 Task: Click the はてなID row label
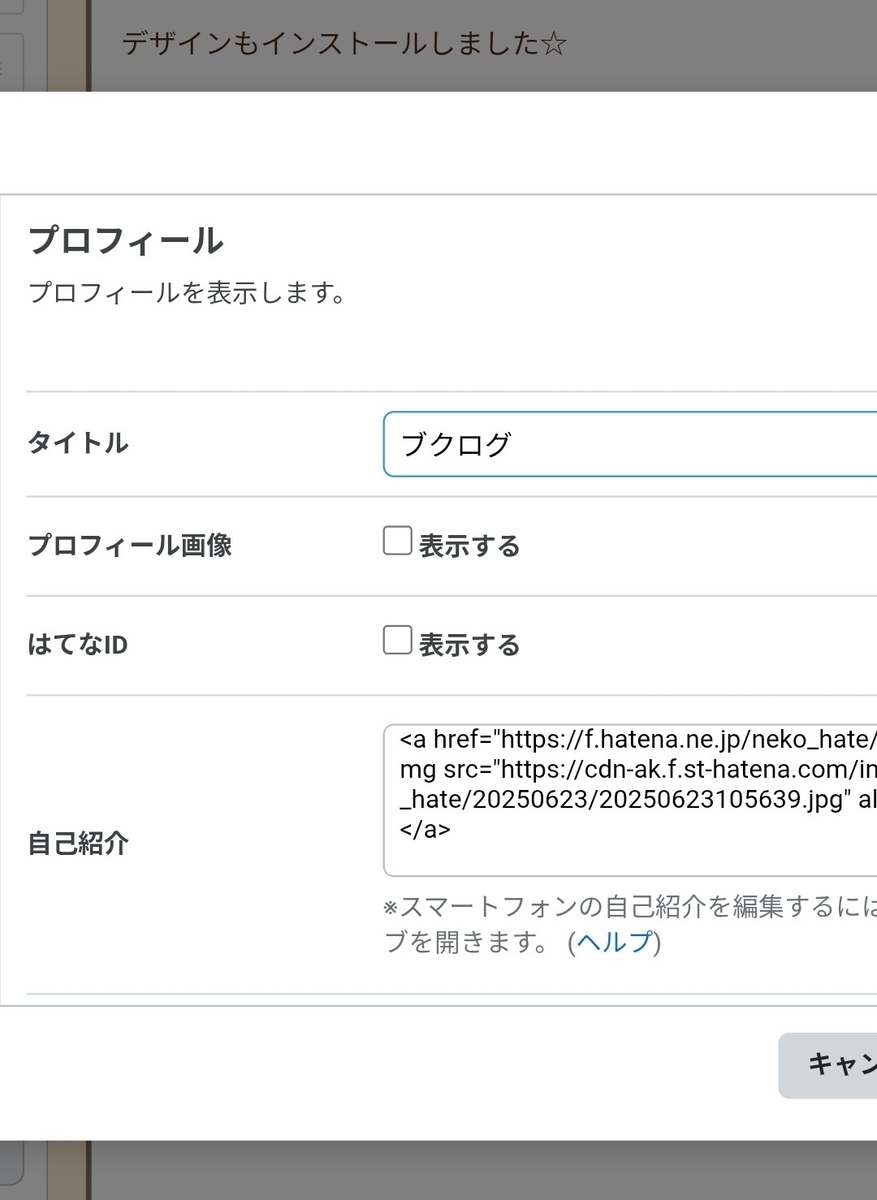coord(78,645)
